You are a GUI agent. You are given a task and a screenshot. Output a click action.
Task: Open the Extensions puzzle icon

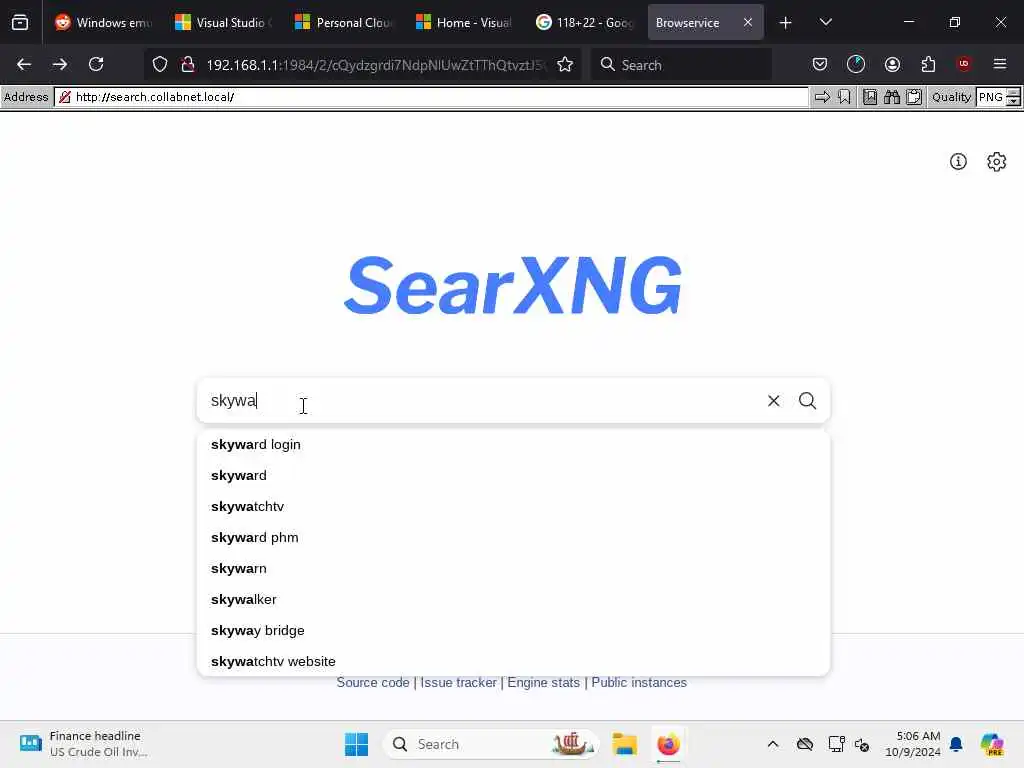point(928,64)
